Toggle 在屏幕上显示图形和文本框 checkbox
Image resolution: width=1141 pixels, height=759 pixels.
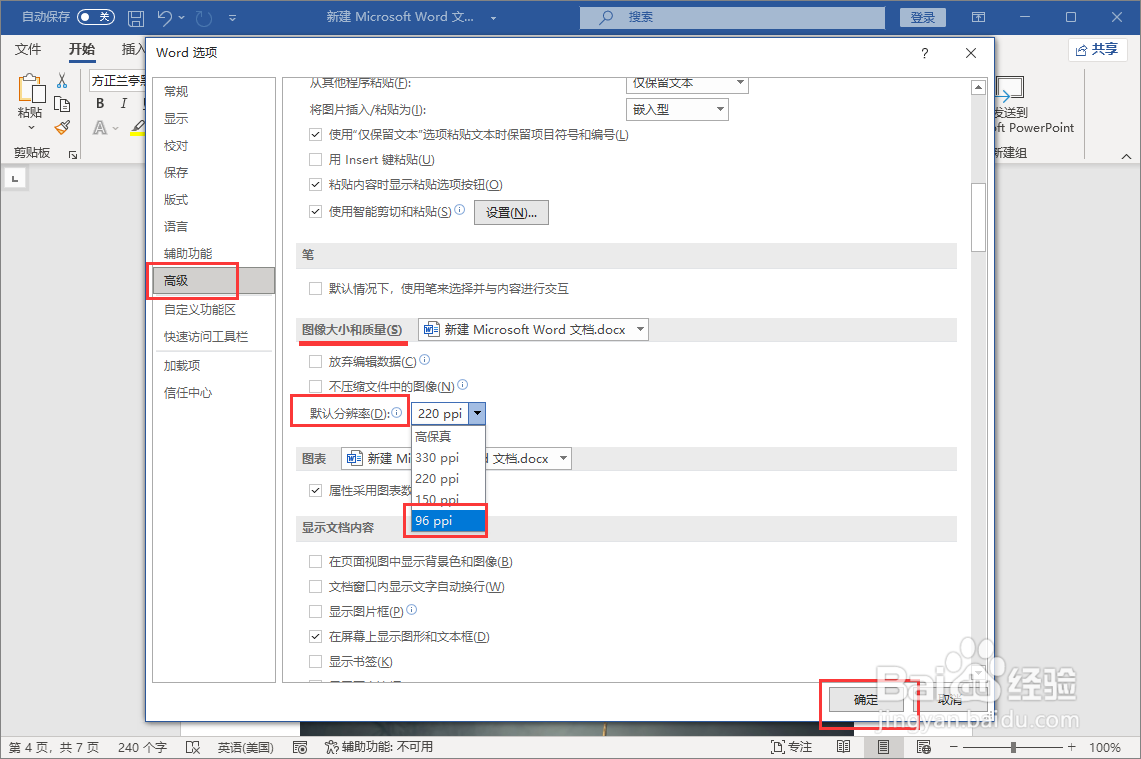coord(316,636)
